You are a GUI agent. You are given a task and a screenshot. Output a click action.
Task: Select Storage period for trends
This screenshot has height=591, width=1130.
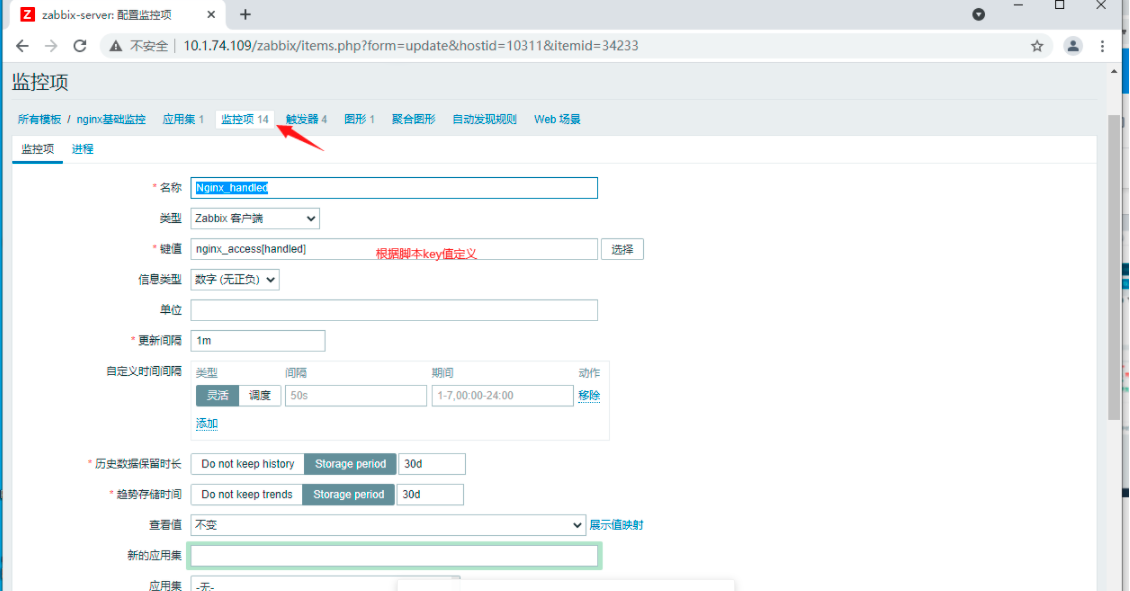click(x=349, y=494)
